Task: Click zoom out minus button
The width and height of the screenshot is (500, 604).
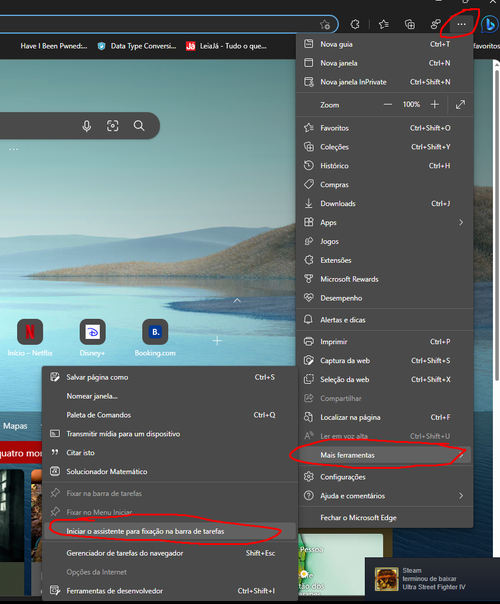Action: 388,104
